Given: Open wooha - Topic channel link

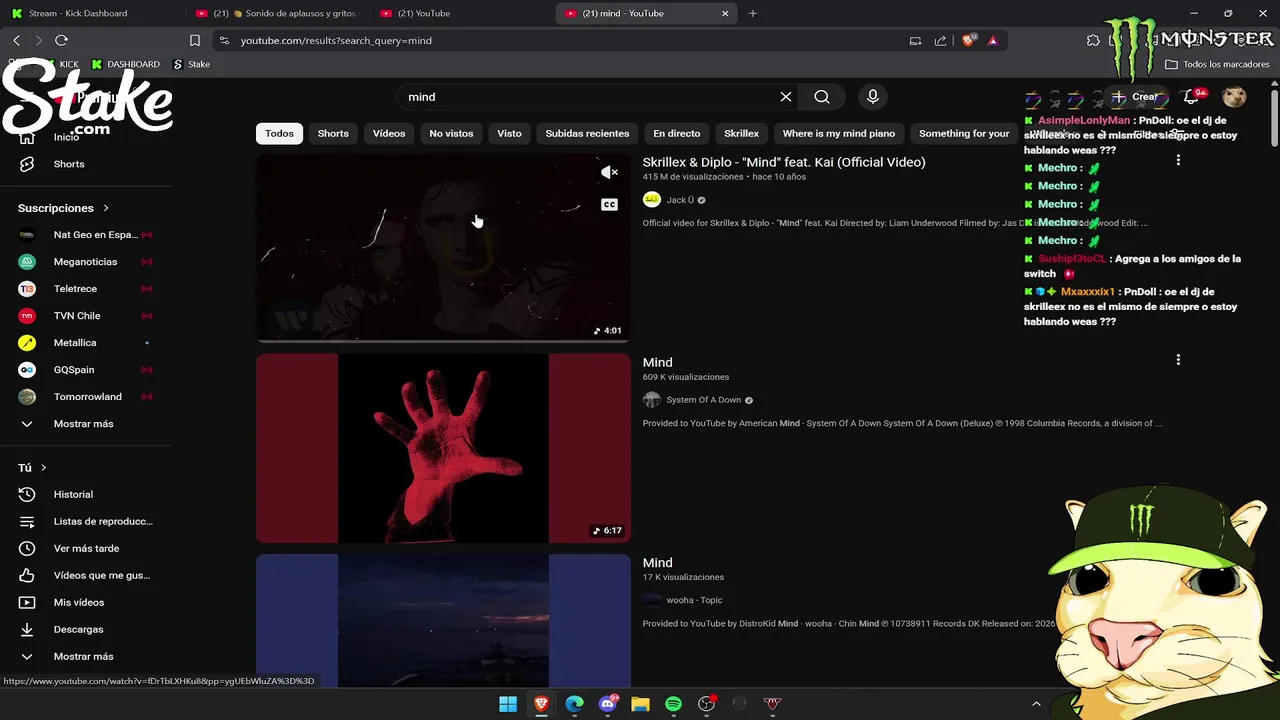Looking at the screenshot, I should [x=694, y=600].
